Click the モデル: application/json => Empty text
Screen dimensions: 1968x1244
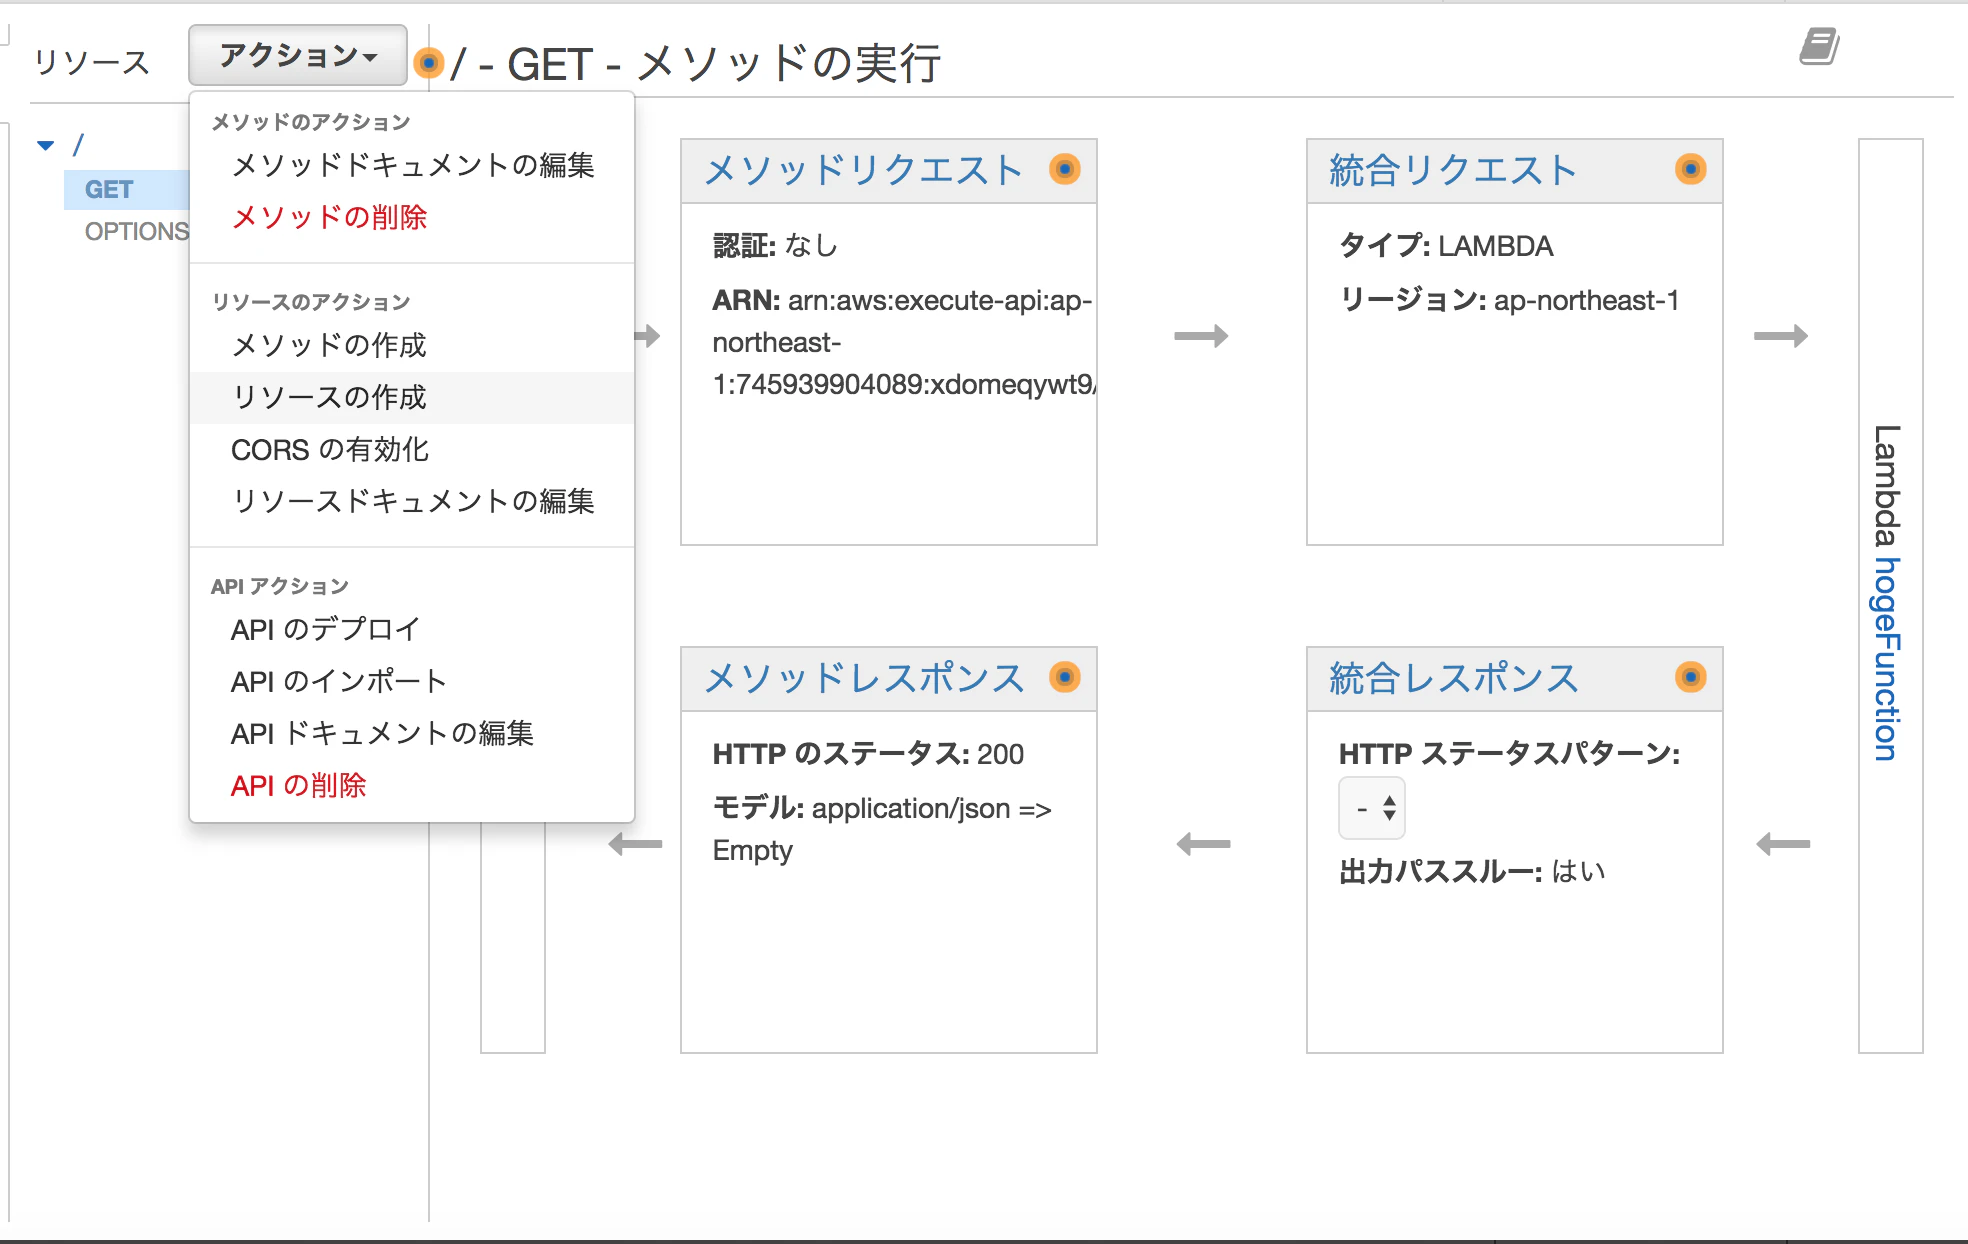882,829
